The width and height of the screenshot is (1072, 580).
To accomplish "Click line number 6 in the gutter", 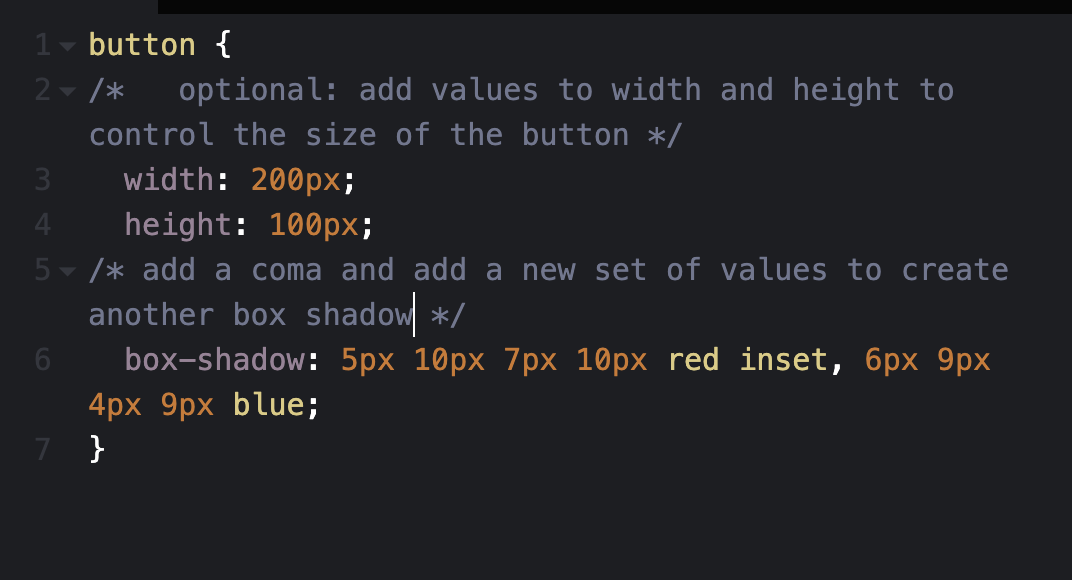I will (x=42, y=360).
